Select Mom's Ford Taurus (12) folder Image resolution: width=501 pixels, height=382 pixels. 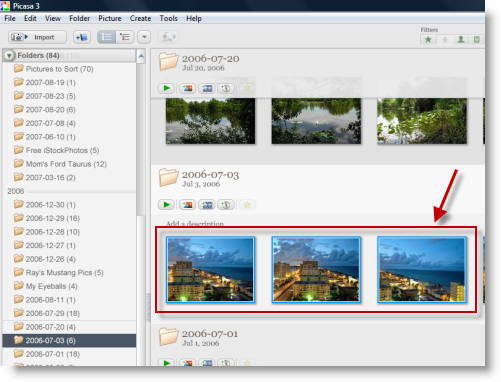(x=69, y=164)
